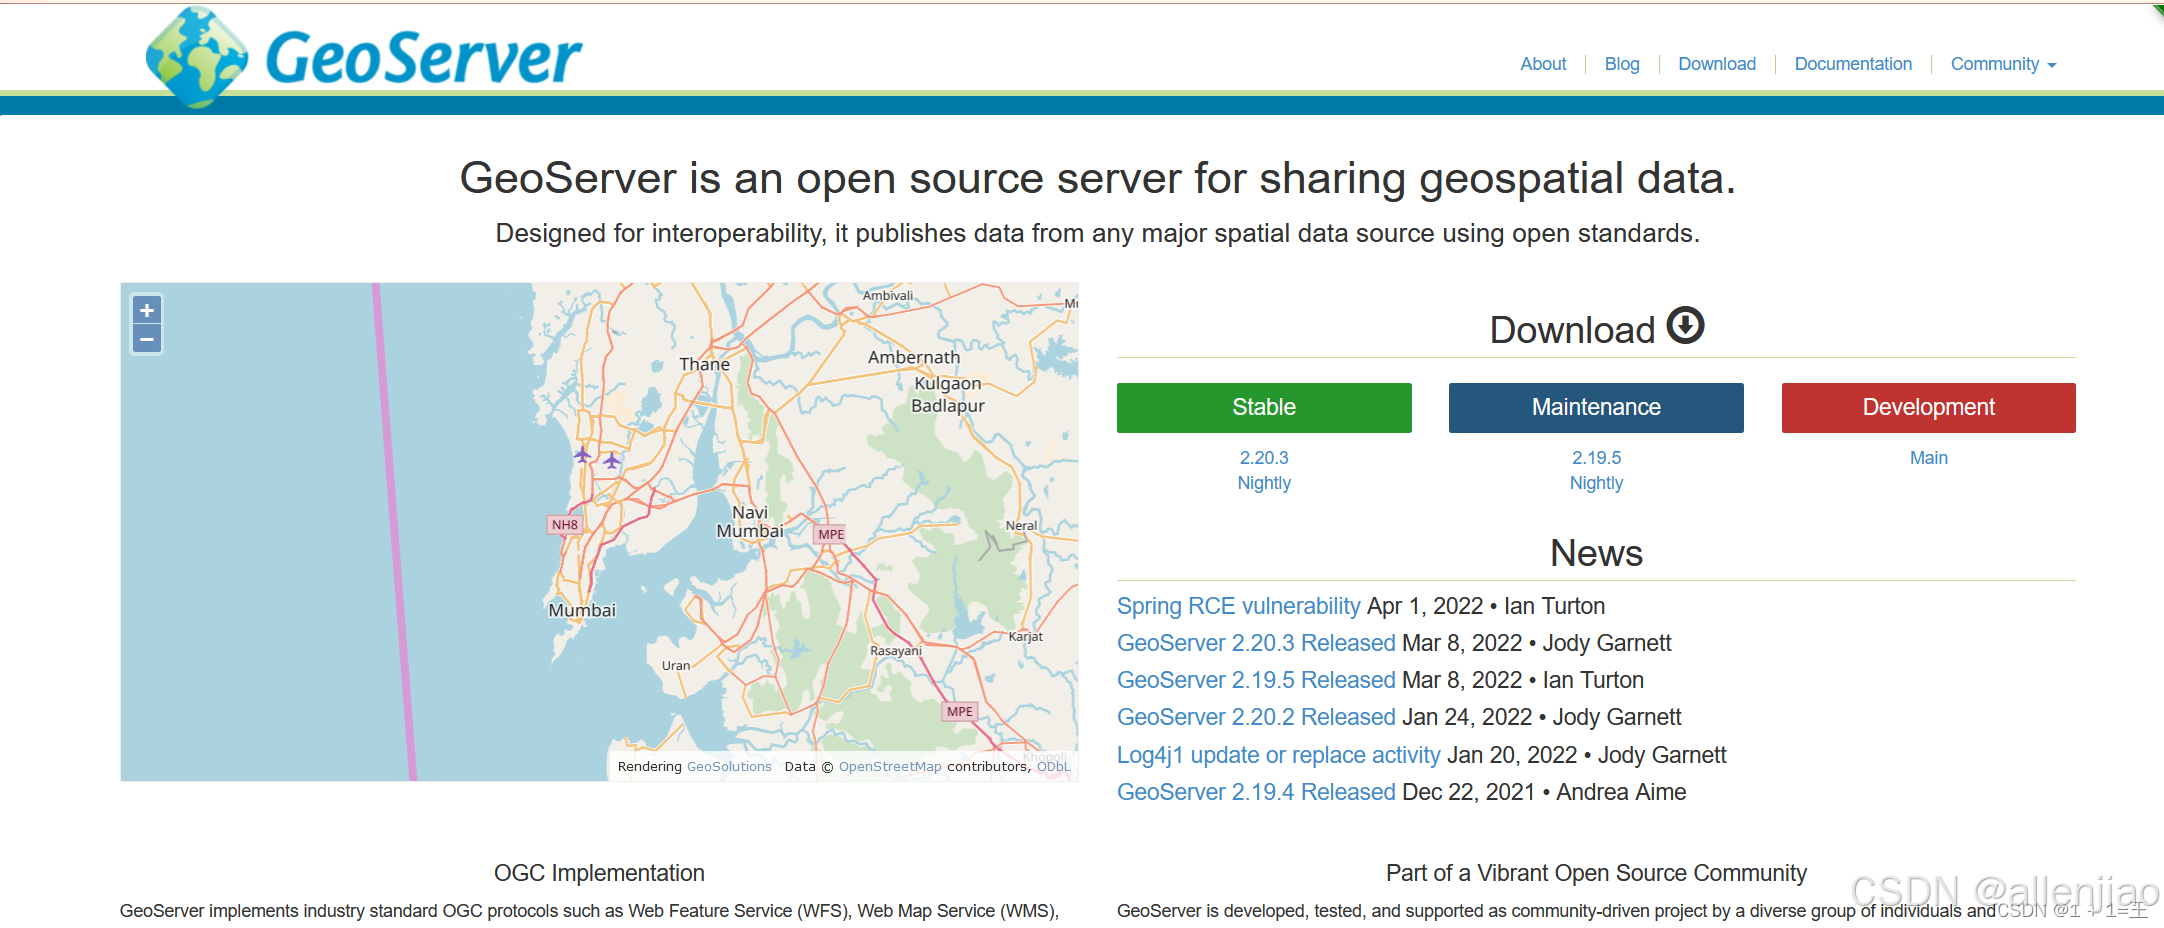Open the Documentation page
Viewport: 2164px width, 928px height.
point(1852,63)
